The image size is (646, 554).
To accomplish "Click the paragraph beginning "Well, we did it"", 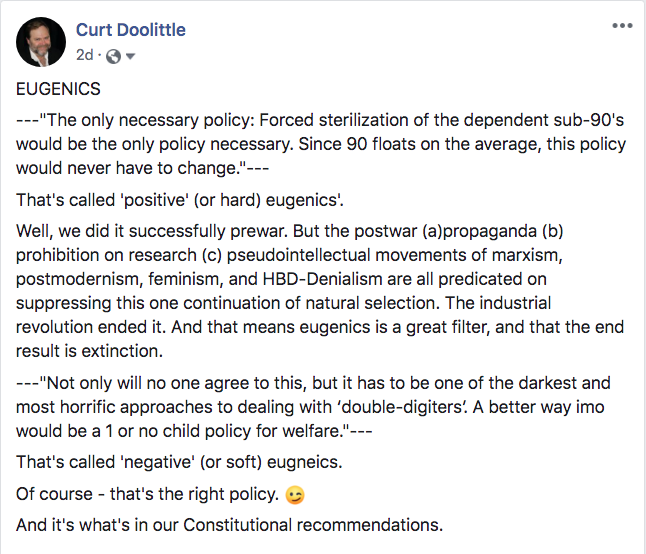I will 320,290.
